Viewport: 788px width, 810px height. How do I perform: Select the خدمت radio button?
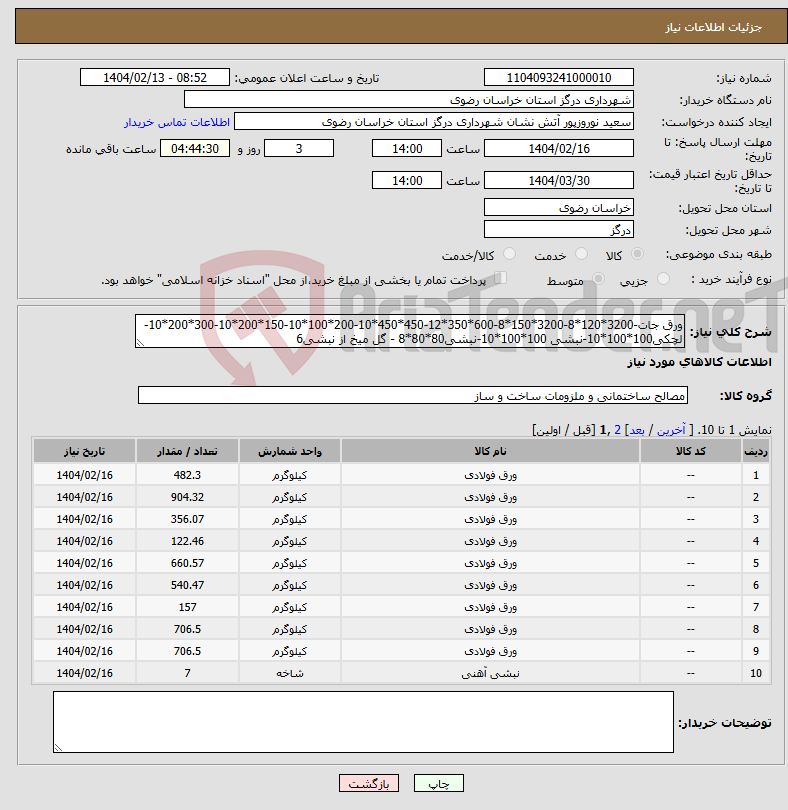coord(581,254)
